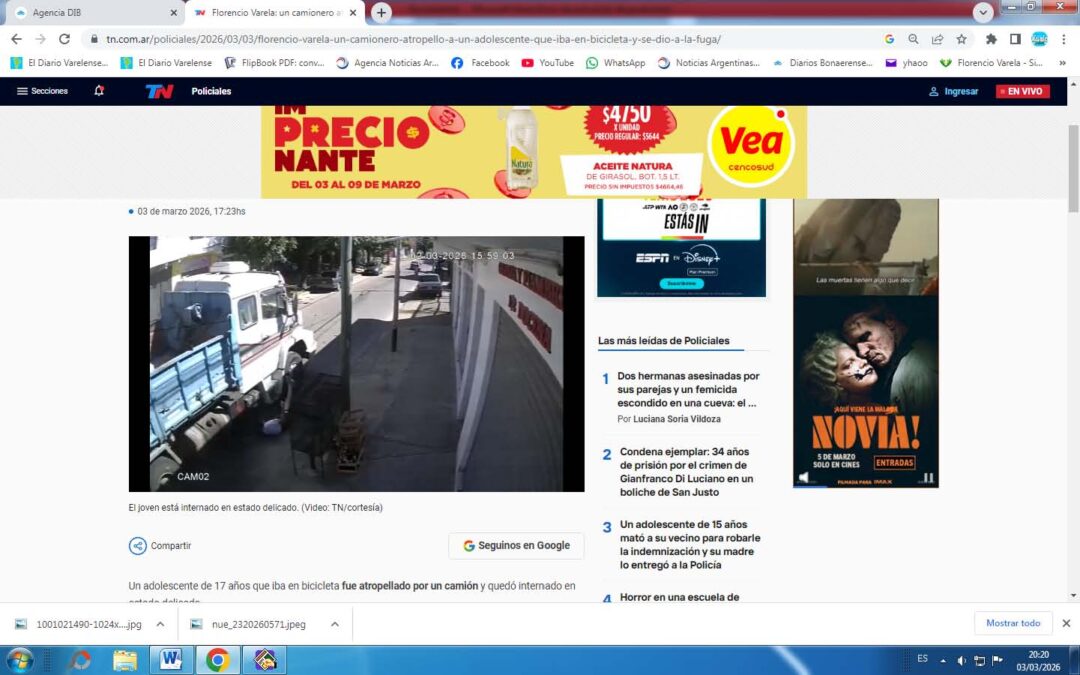Open a new browser tab
This screenshot has height=675, width=1080.
point(381,12)
